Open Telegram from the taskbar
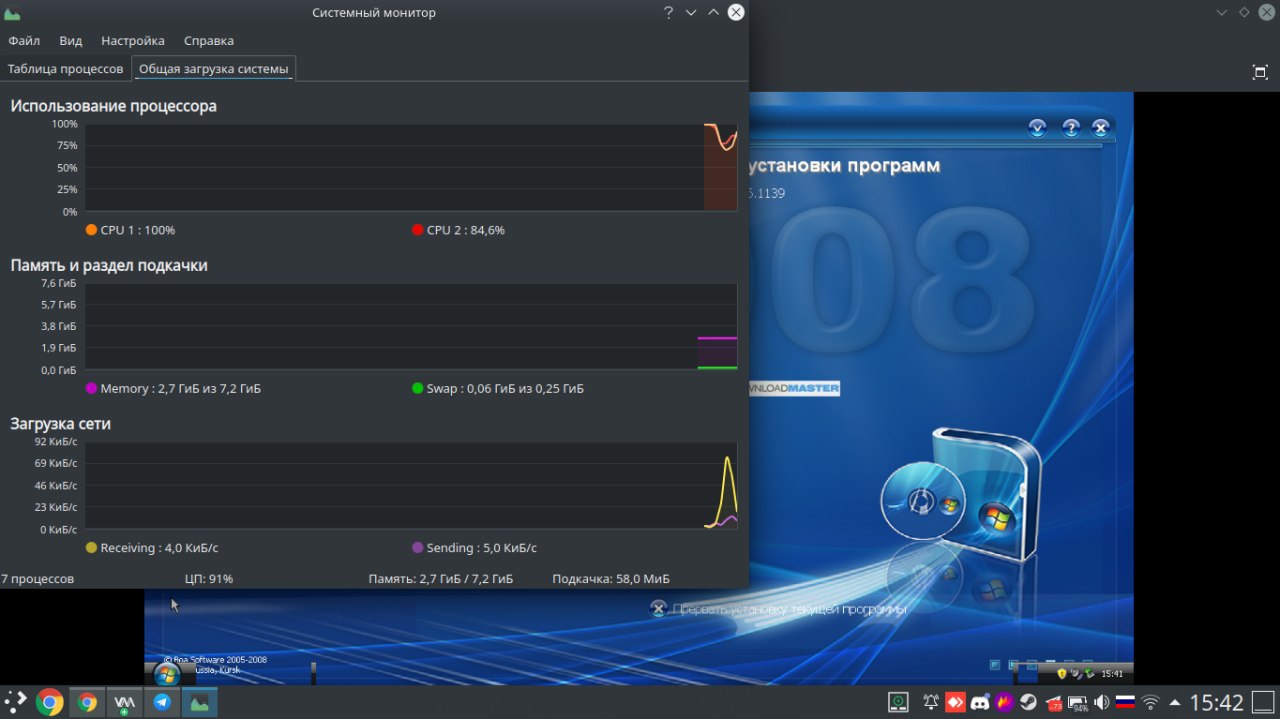This screenshot has width=1280, height=719. 162,703
